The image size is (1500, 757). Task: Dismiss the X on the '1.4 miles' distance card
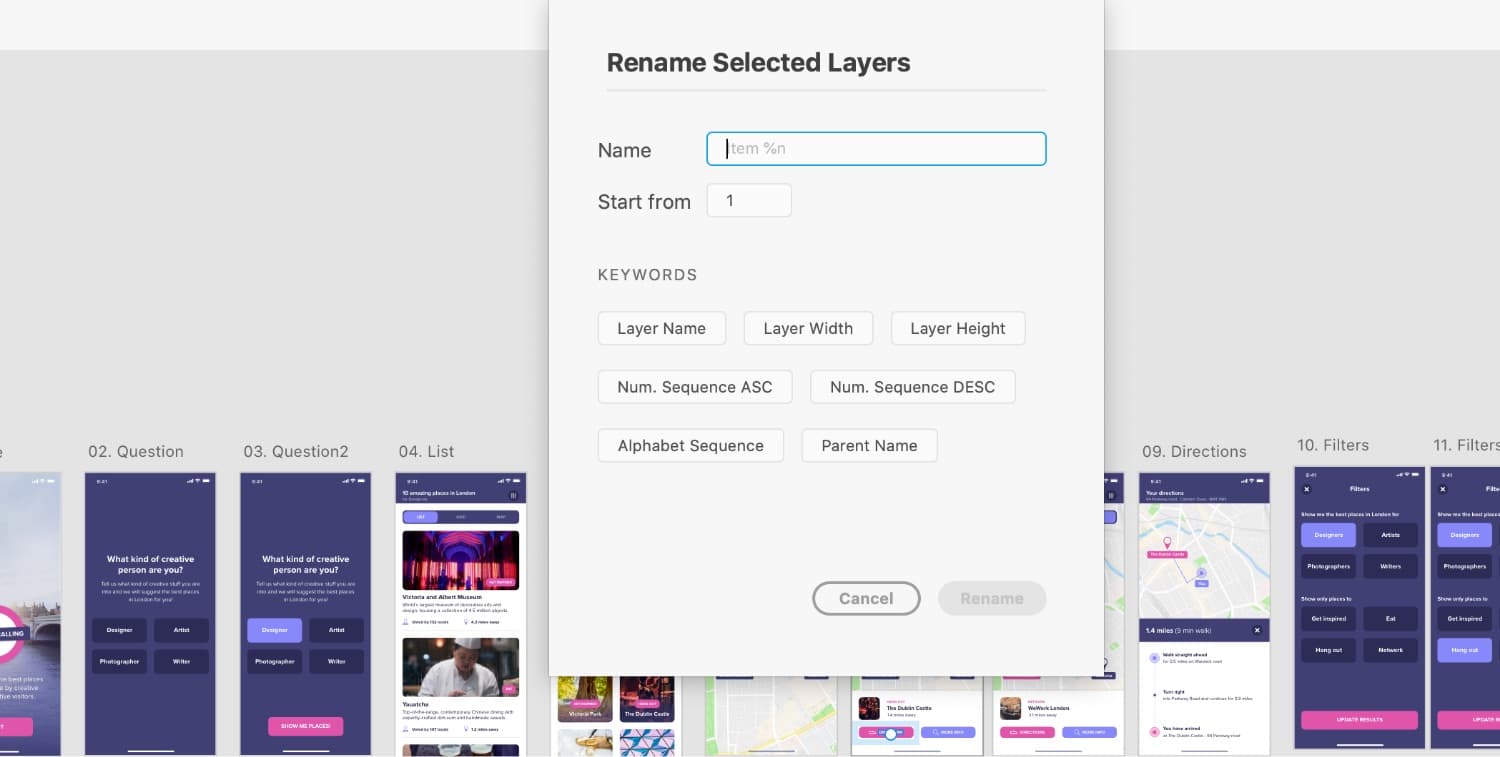coord(1258,629)
